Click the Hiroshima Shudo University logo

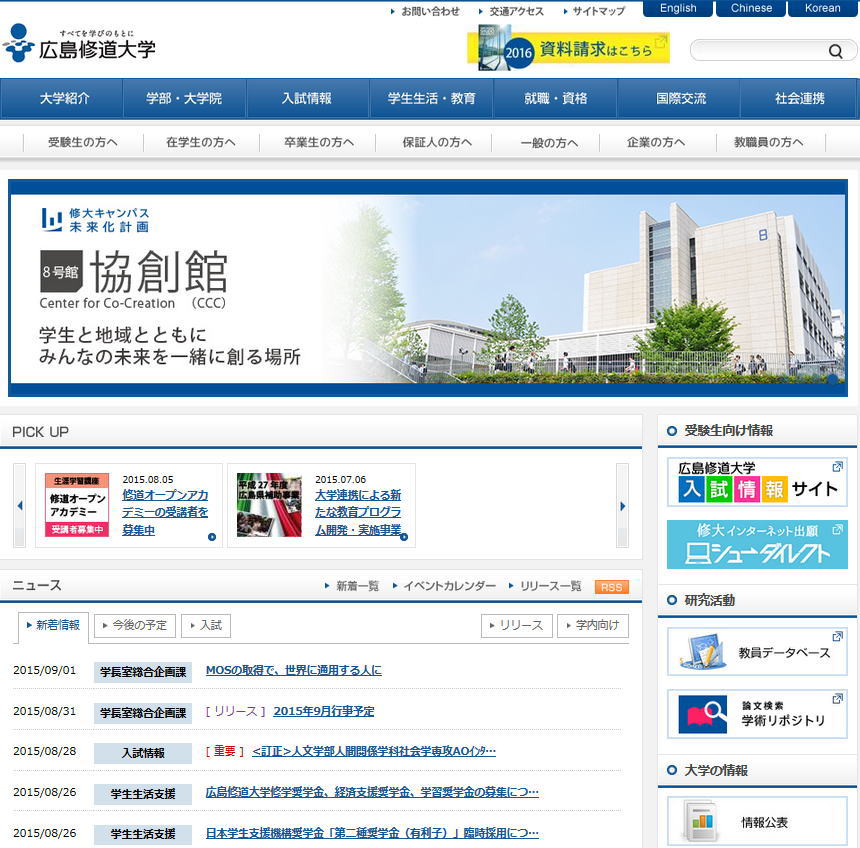[80, 44]
